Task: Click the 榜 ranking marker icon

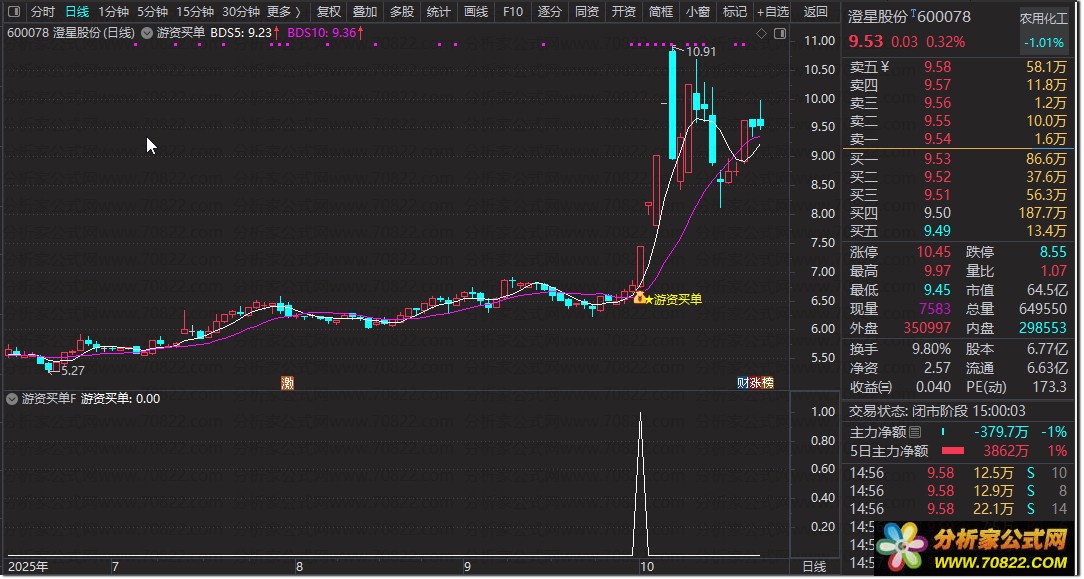Action: pos(767,383)
